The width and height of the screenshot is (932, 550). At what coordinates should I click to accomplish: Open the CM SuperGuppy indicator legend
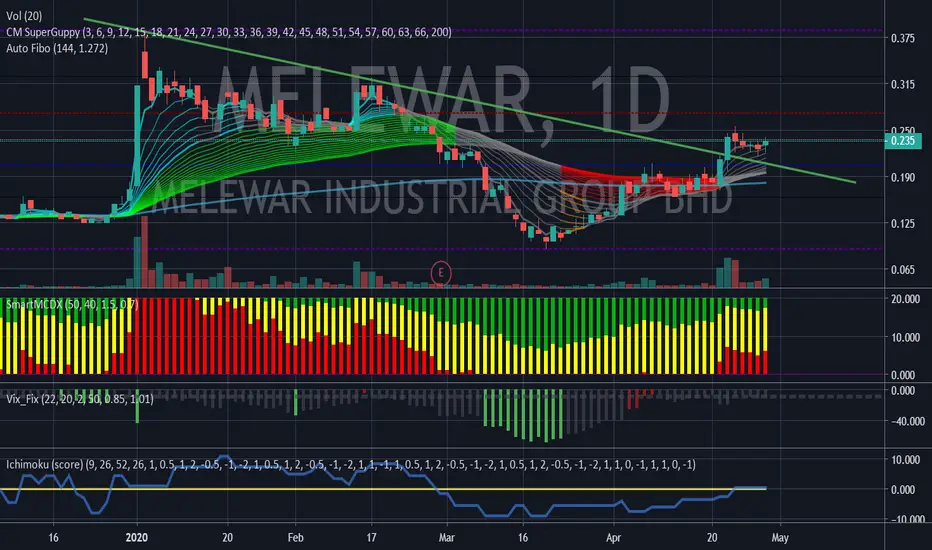coord(229,32)
